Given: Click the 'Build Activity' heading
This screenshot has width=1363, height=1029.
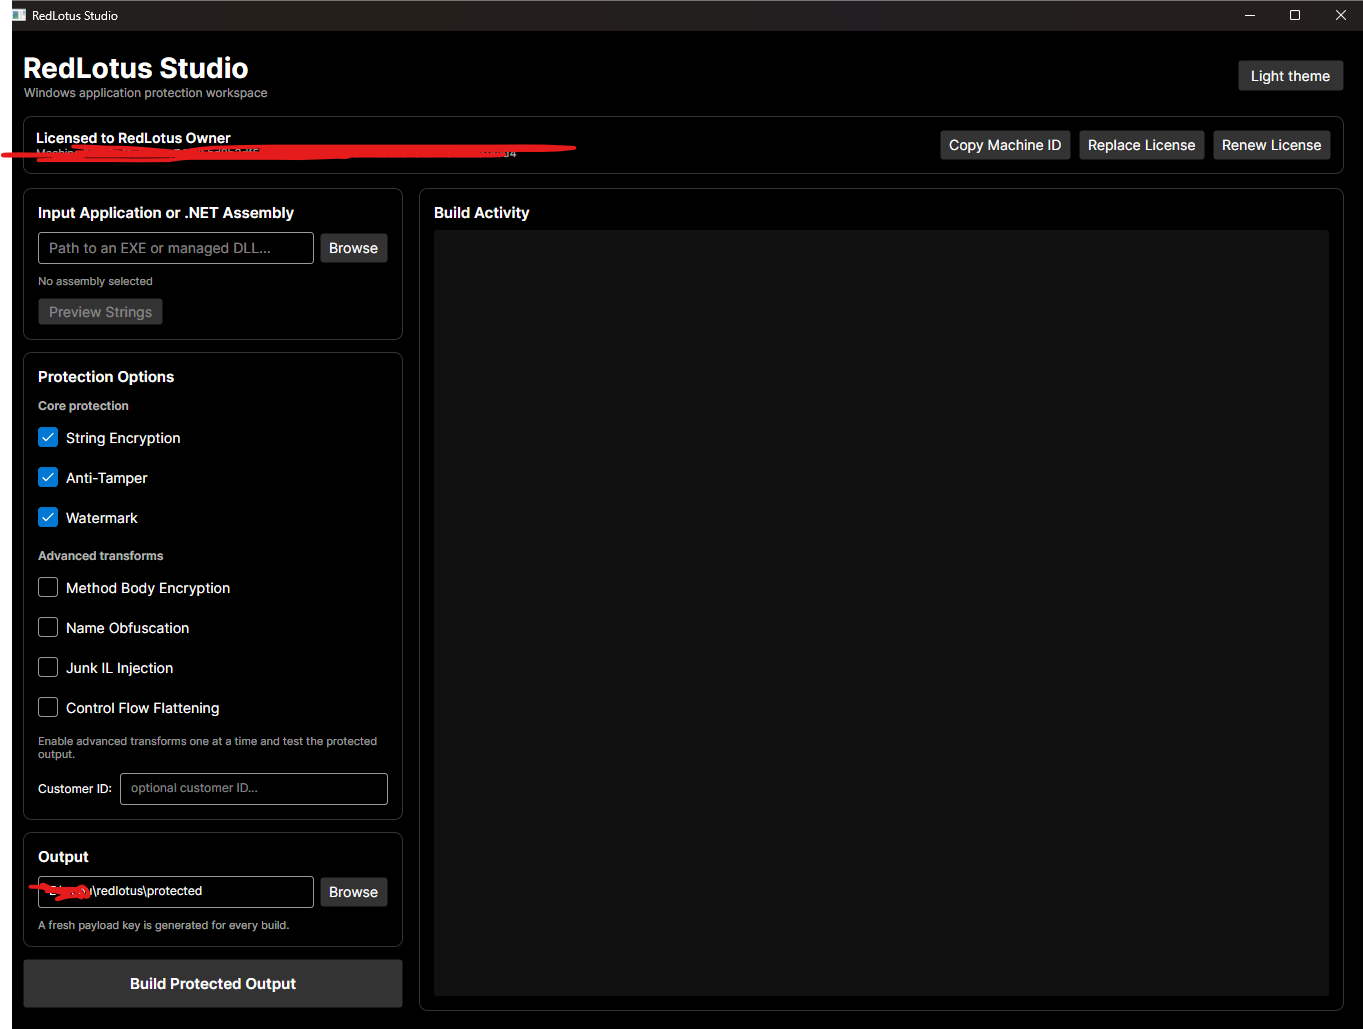Looking at the screenshot, I should tap(481, 213).
